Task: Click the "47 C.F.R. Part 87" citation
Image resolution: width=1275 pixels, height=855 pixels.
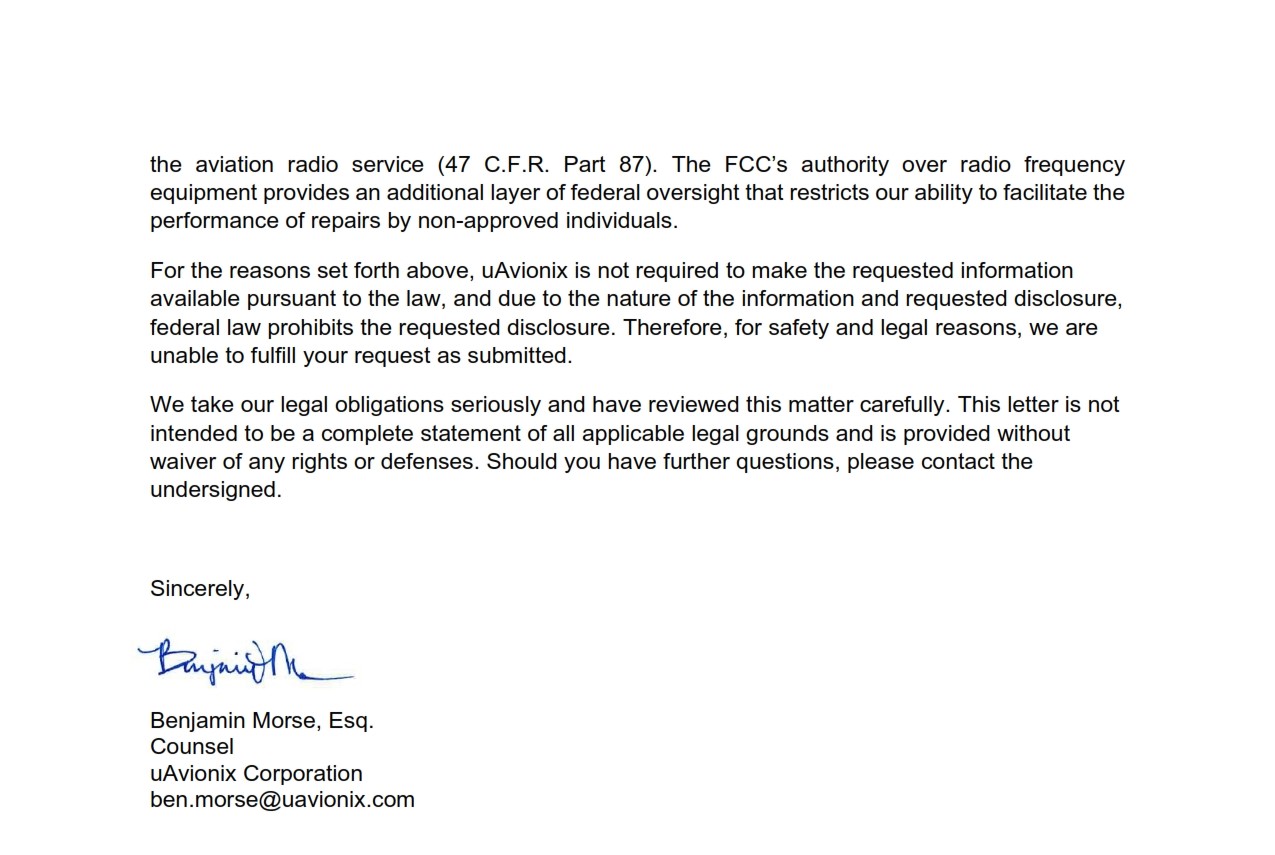Action: point(552,165)
